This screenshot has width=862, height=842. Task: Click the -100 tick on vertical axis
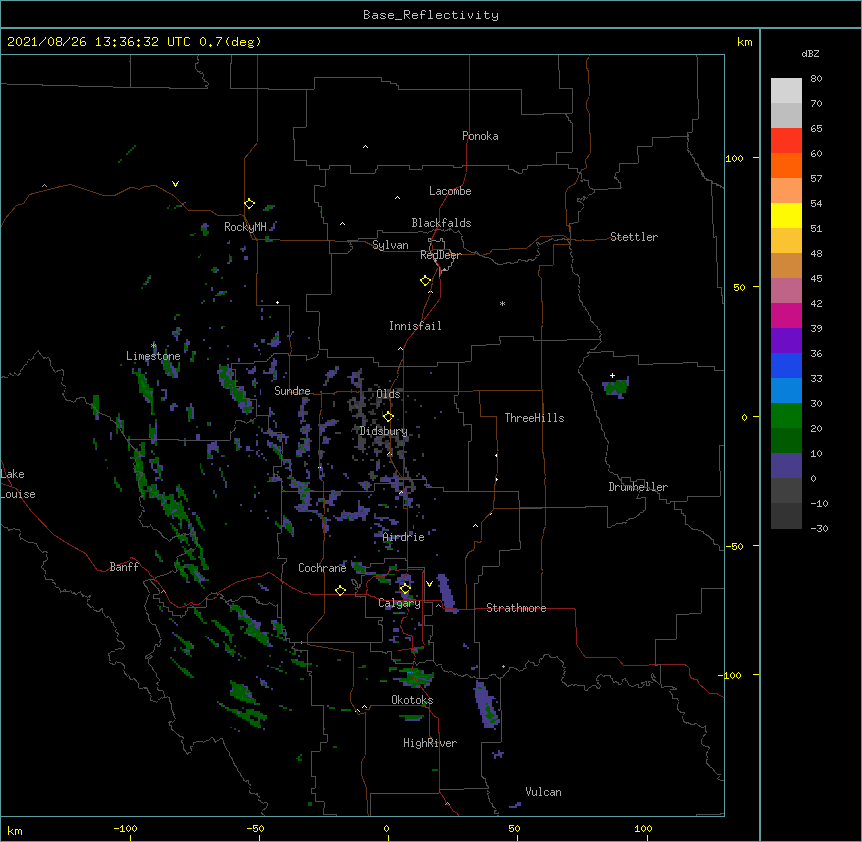click(x=731, y=675)
